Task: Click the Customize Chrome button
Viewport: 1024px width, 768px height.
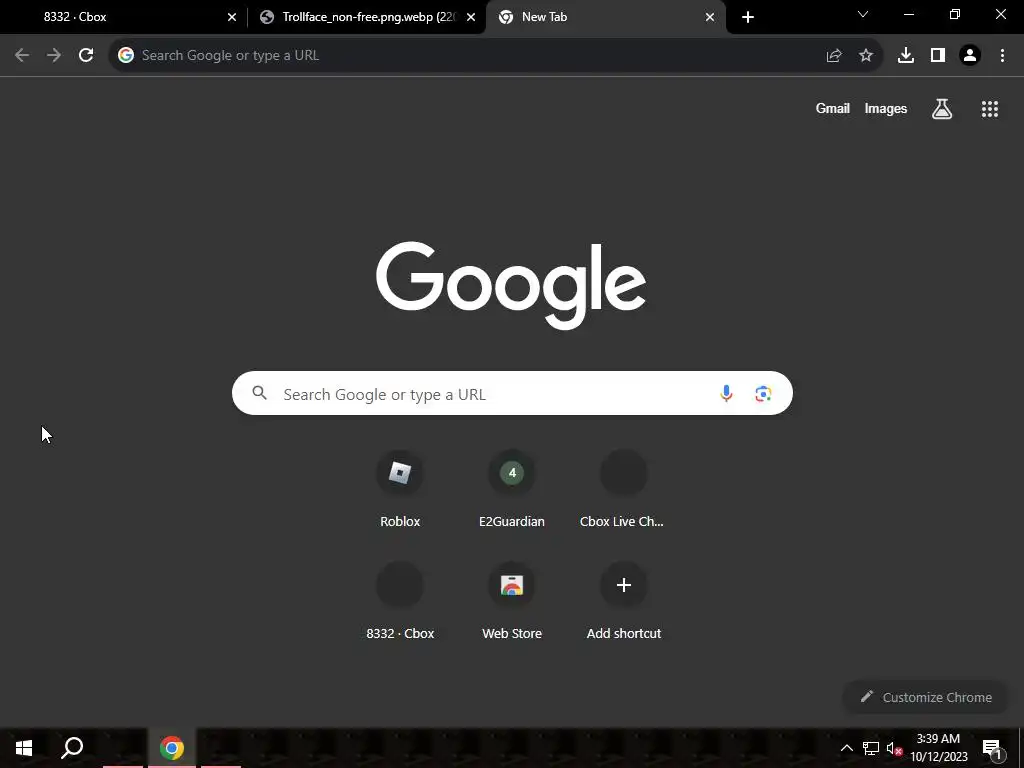Action: (925, 697)
